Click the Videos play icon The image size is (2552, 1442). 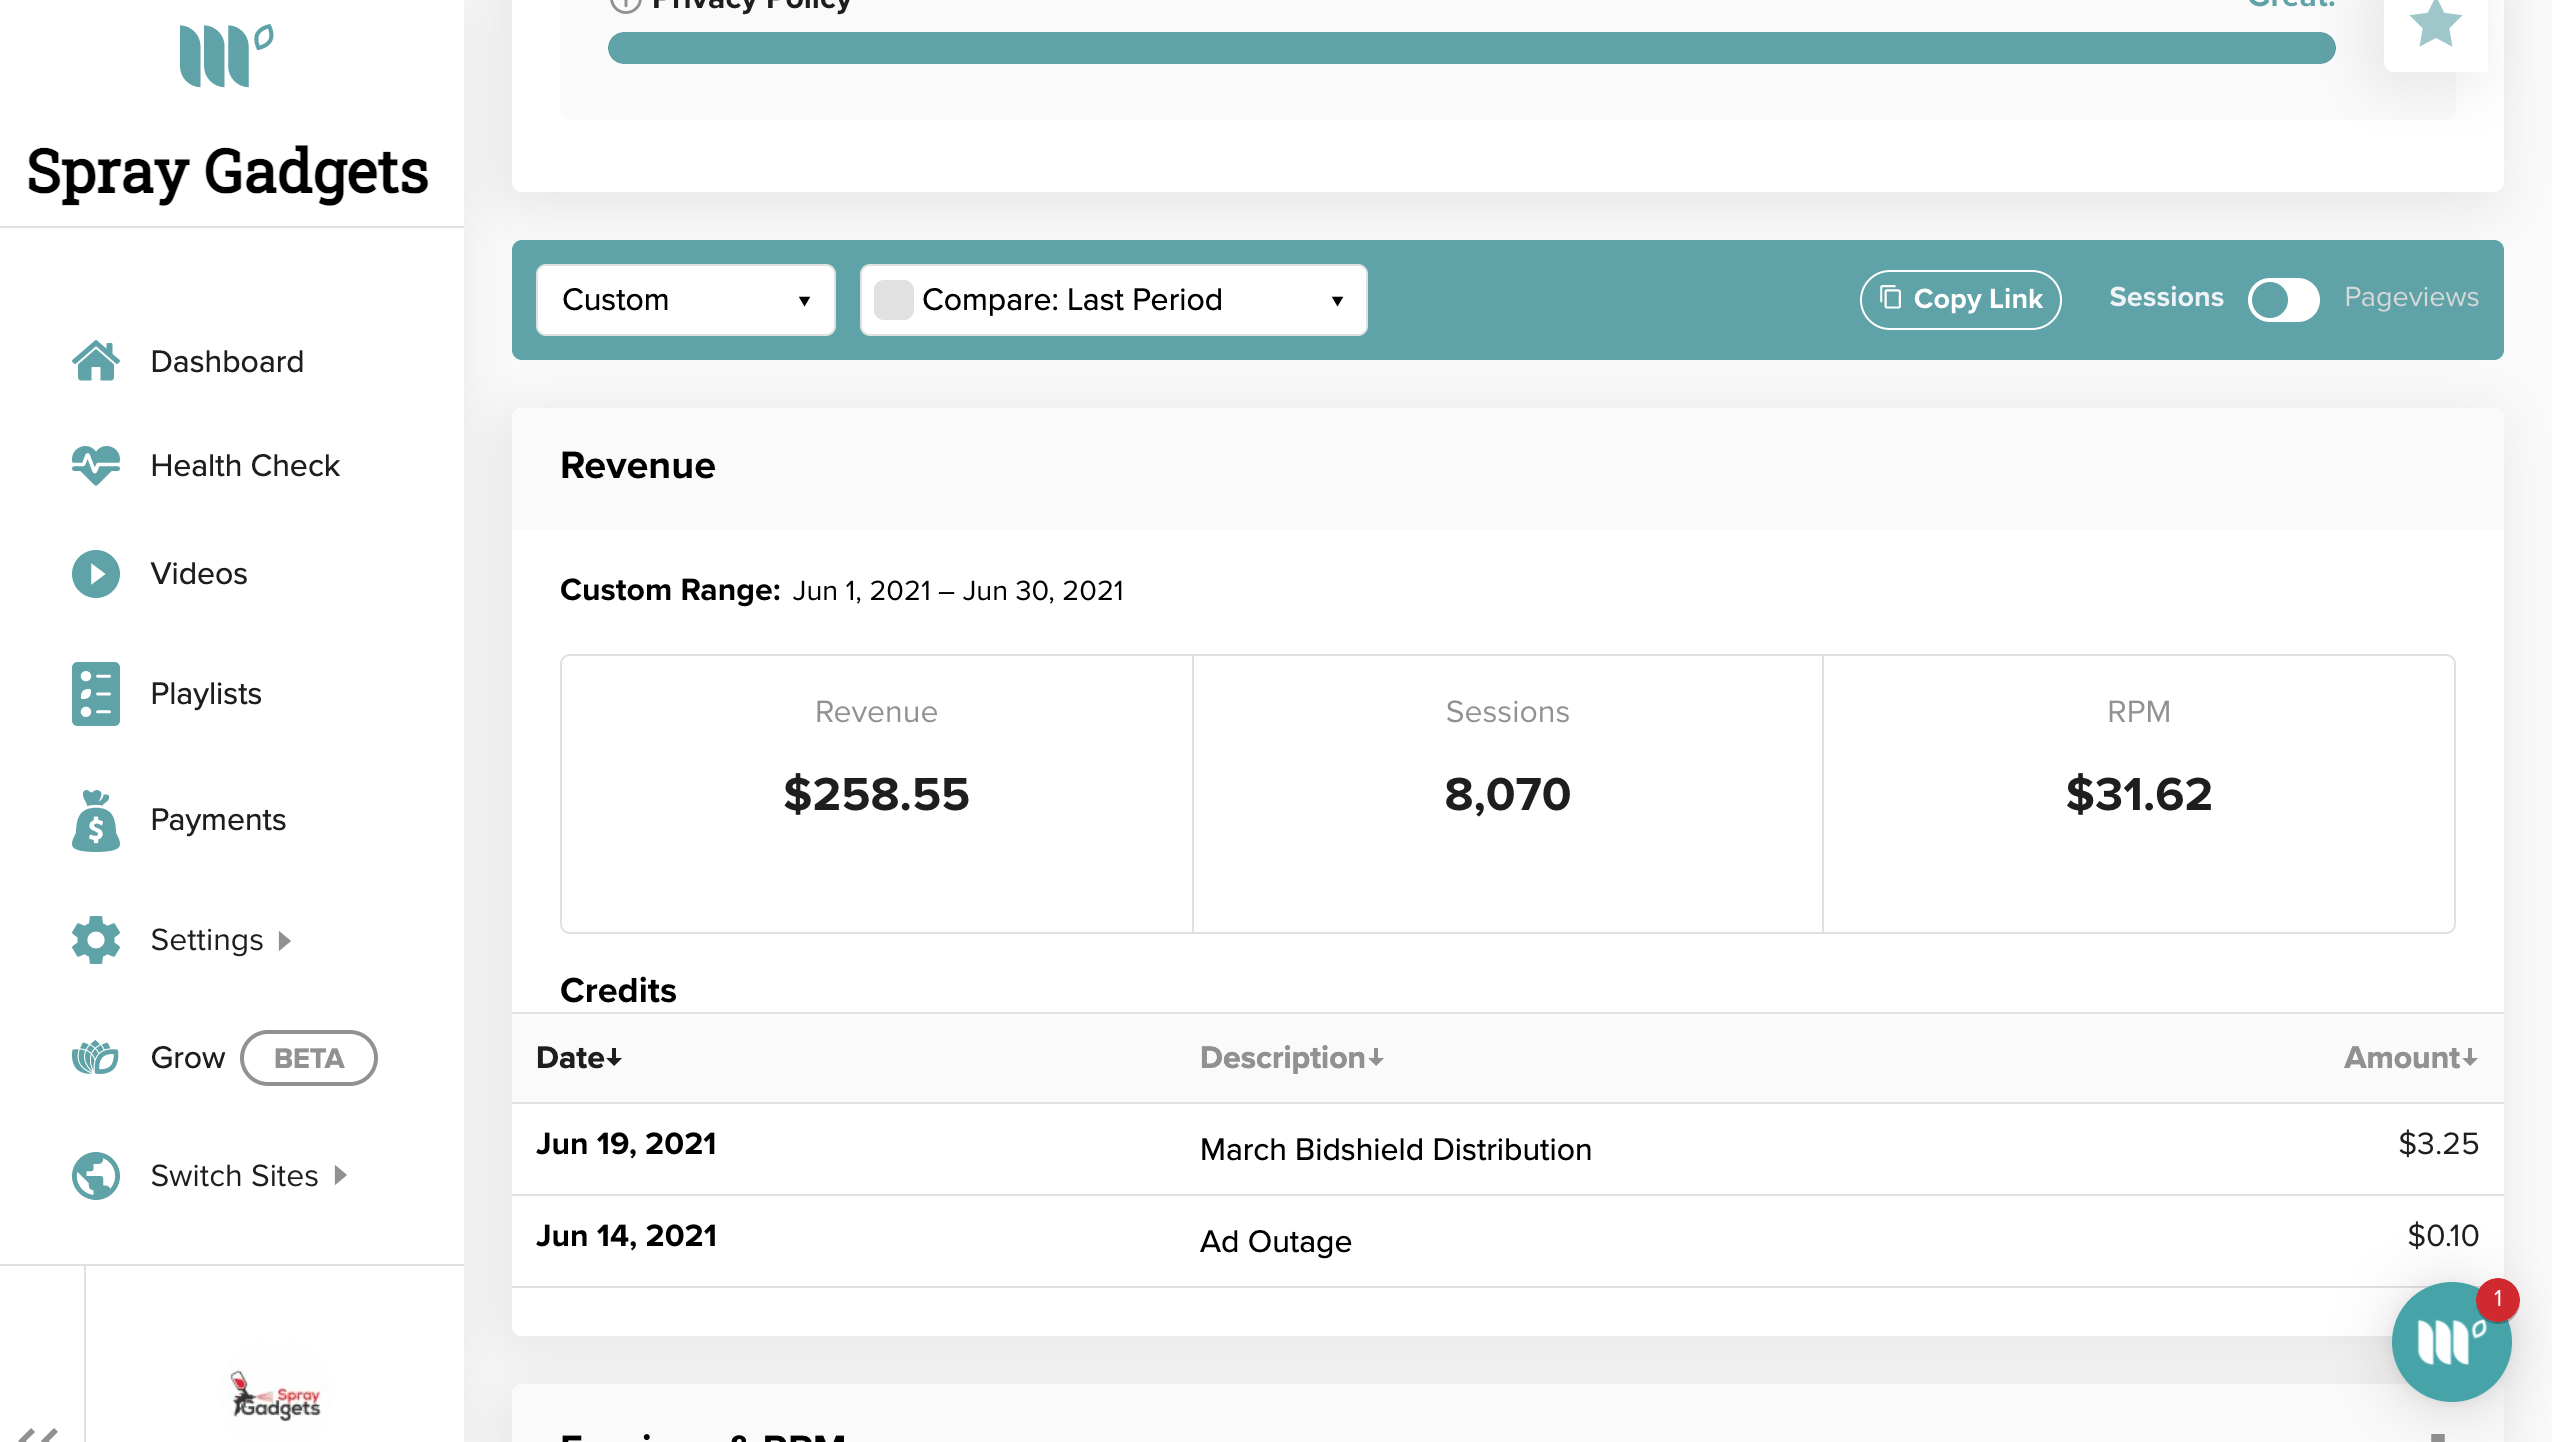[95, 574]
